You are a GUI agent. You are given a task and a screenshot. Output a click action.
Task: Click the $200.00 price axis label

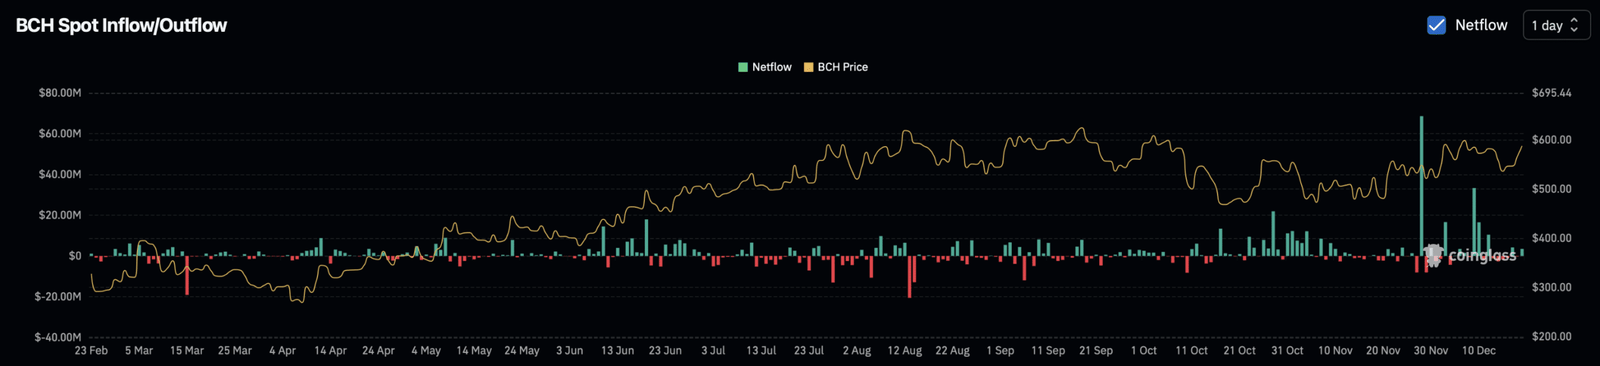tap(1552, 337)
